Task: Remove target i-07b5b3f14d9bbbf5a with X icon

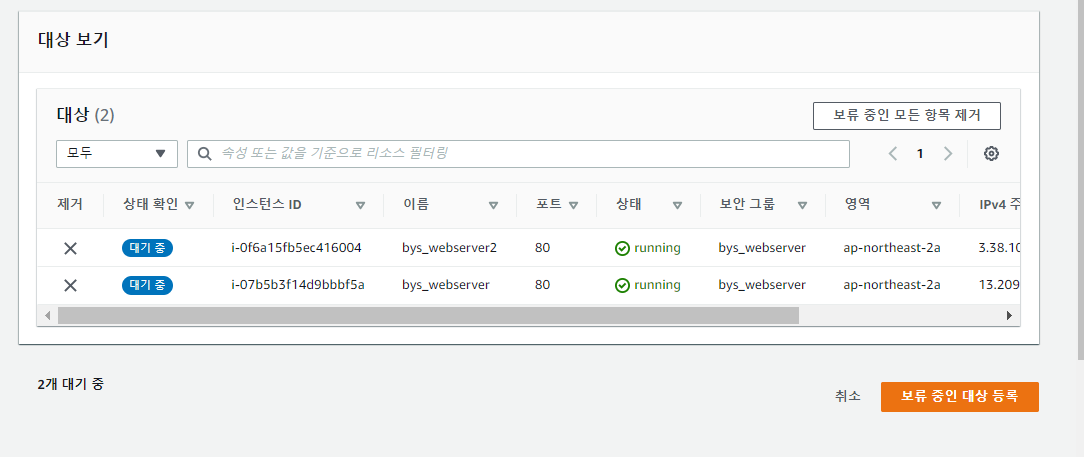Action: (70, 286)
